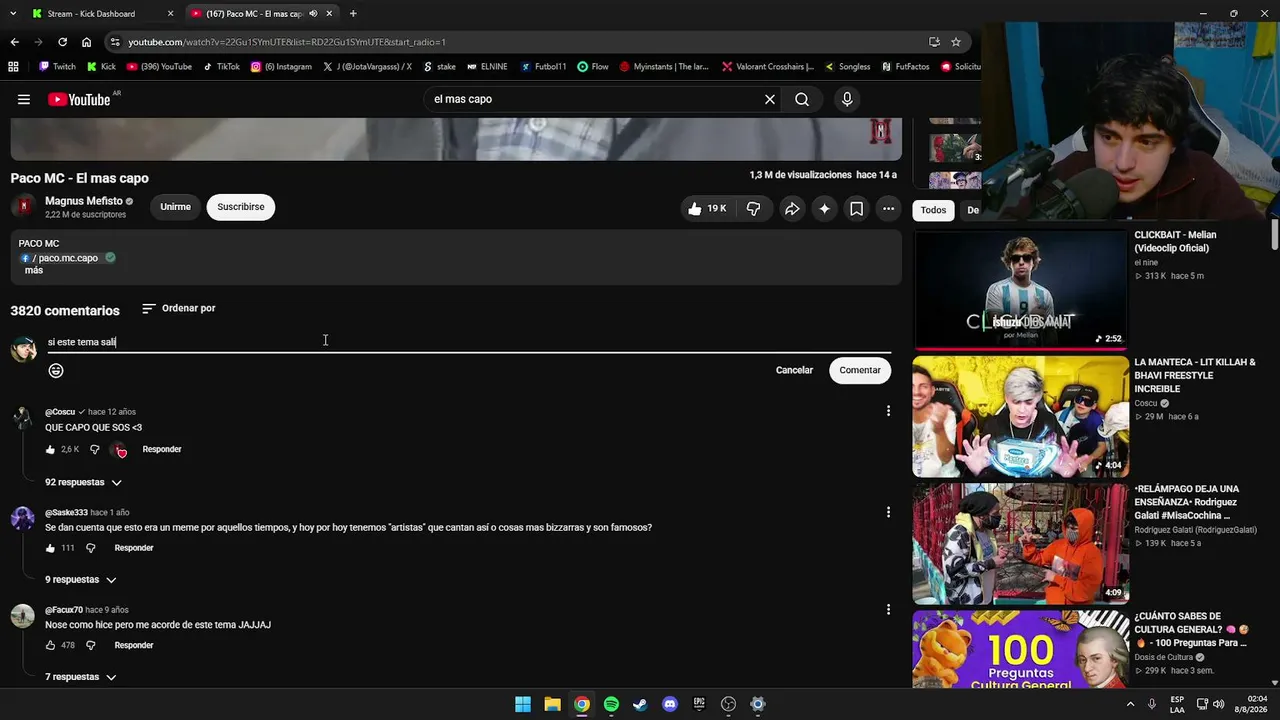Open Magnus Mefisto channel avatar
Screen dimensions: 1280x720
23,207
